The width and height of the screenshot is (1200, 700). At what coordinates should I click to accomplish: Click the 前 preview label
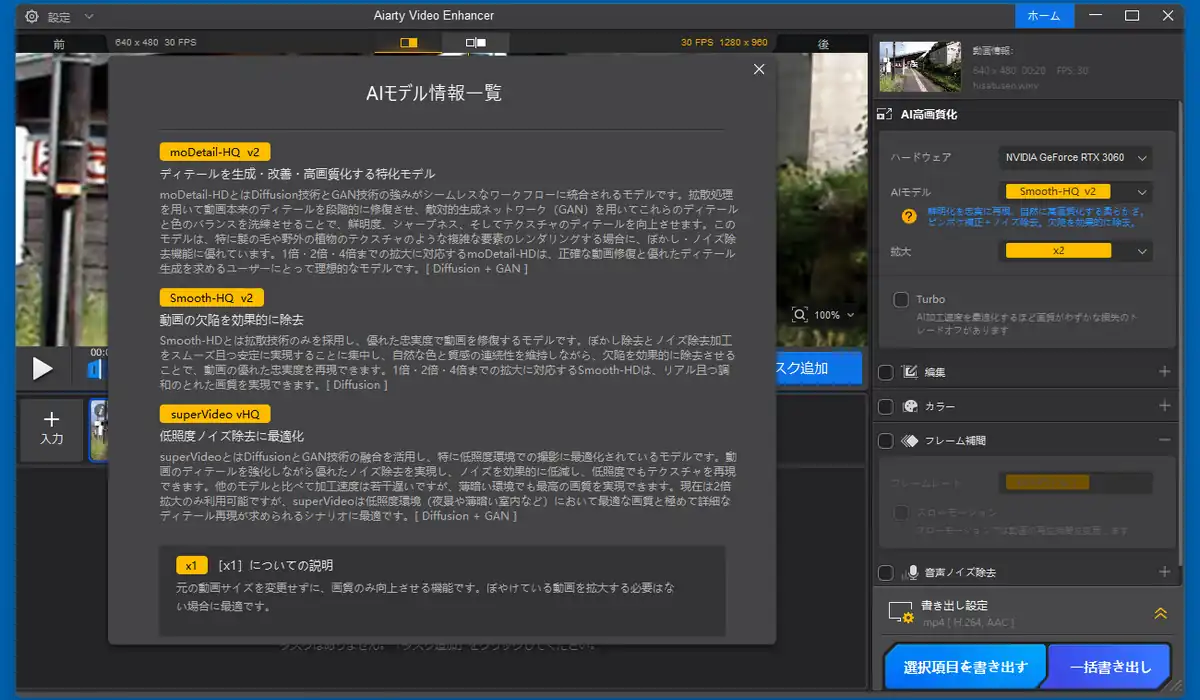click(x=59, y=44)
